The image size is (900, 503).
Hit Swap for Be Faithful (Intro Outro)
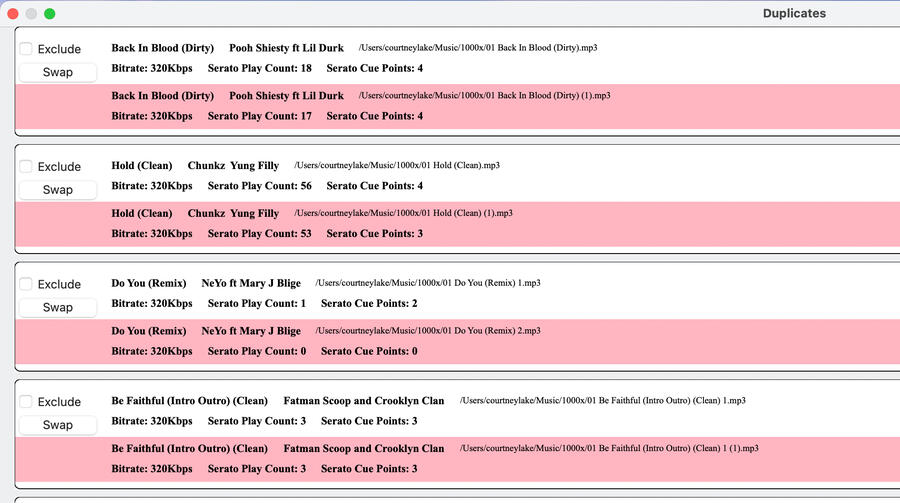pos(58,425)
